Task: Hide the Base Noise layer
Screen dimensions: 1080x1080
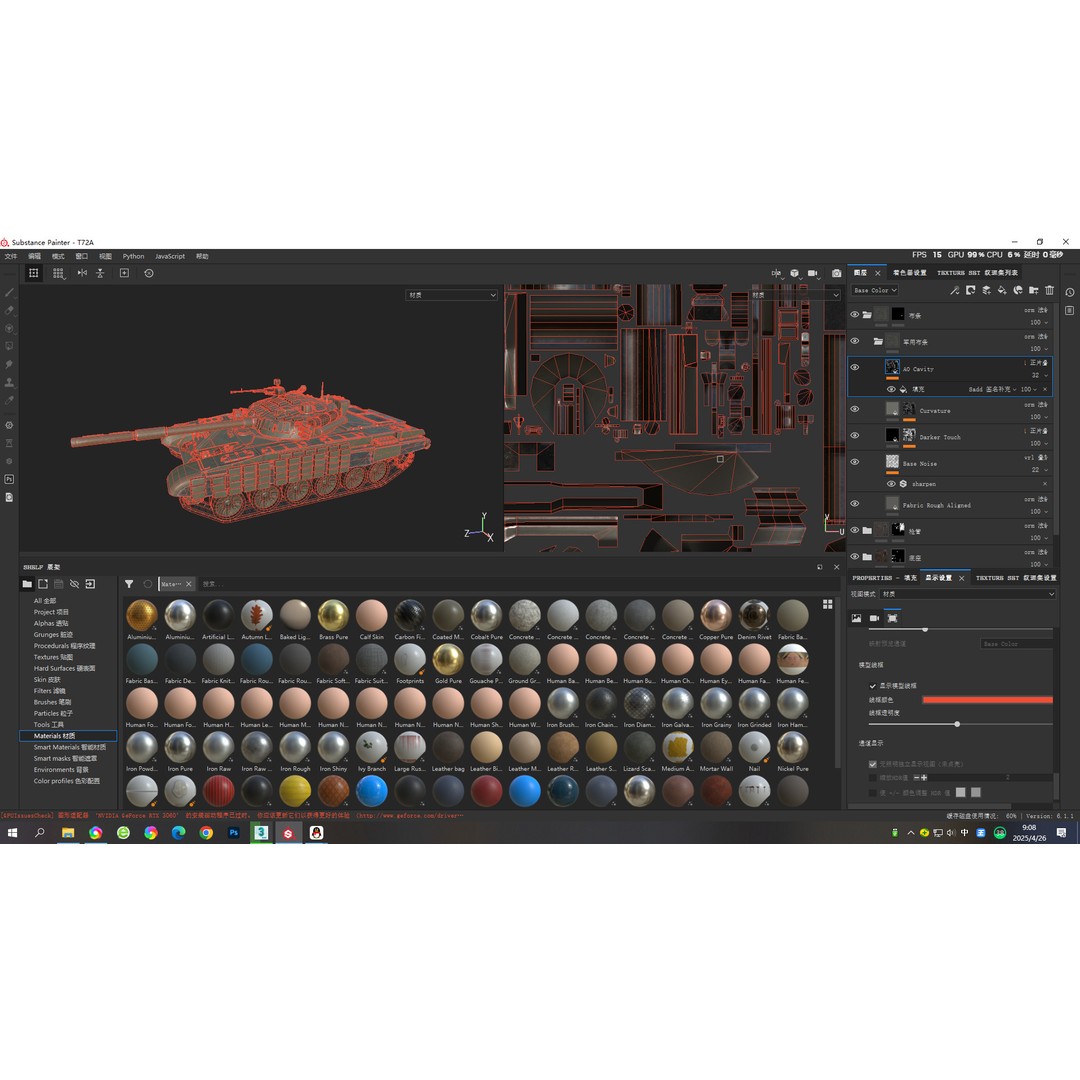Action: pyautogui.click(x=855, y=462)
